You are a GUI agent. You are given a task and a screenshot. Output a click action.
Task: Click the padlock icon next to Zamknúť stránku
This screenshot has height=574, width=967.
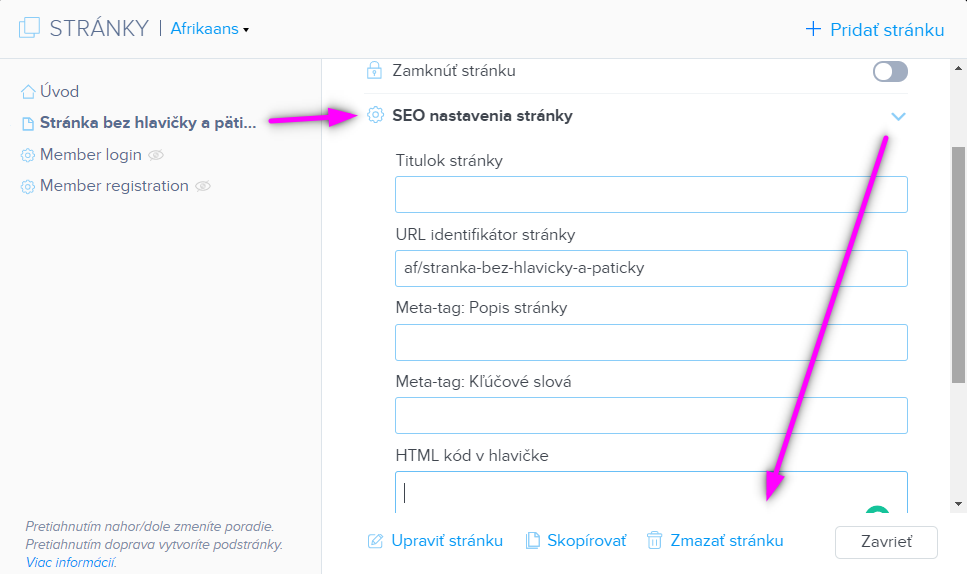[374, 70]
